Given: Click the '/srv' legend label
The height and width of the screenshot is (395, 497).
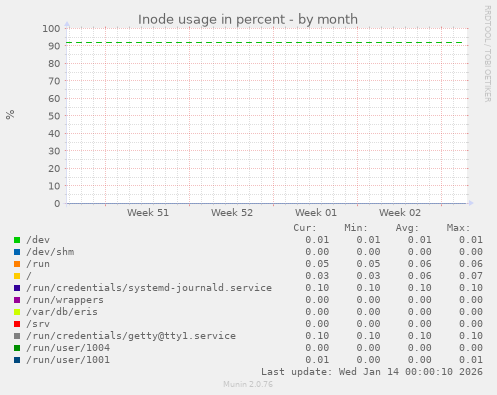Looking at the screenshot, I should click(38, 324).
